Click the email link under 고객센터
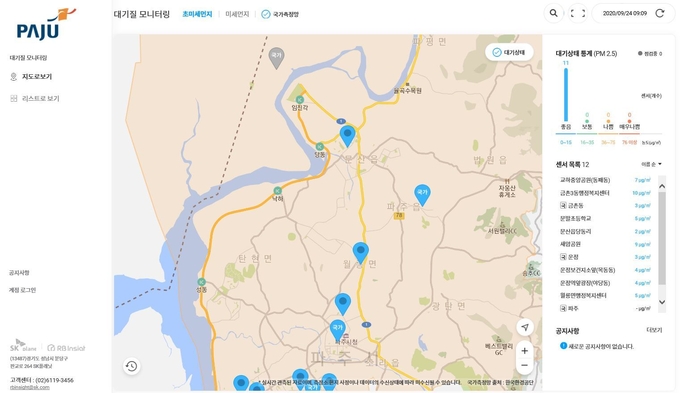This screenshot has width=680, height=393. [x=29, y=387]
